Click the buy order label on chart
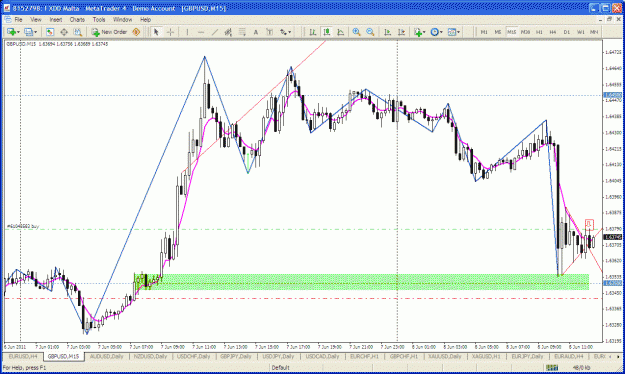 (23, 226)
